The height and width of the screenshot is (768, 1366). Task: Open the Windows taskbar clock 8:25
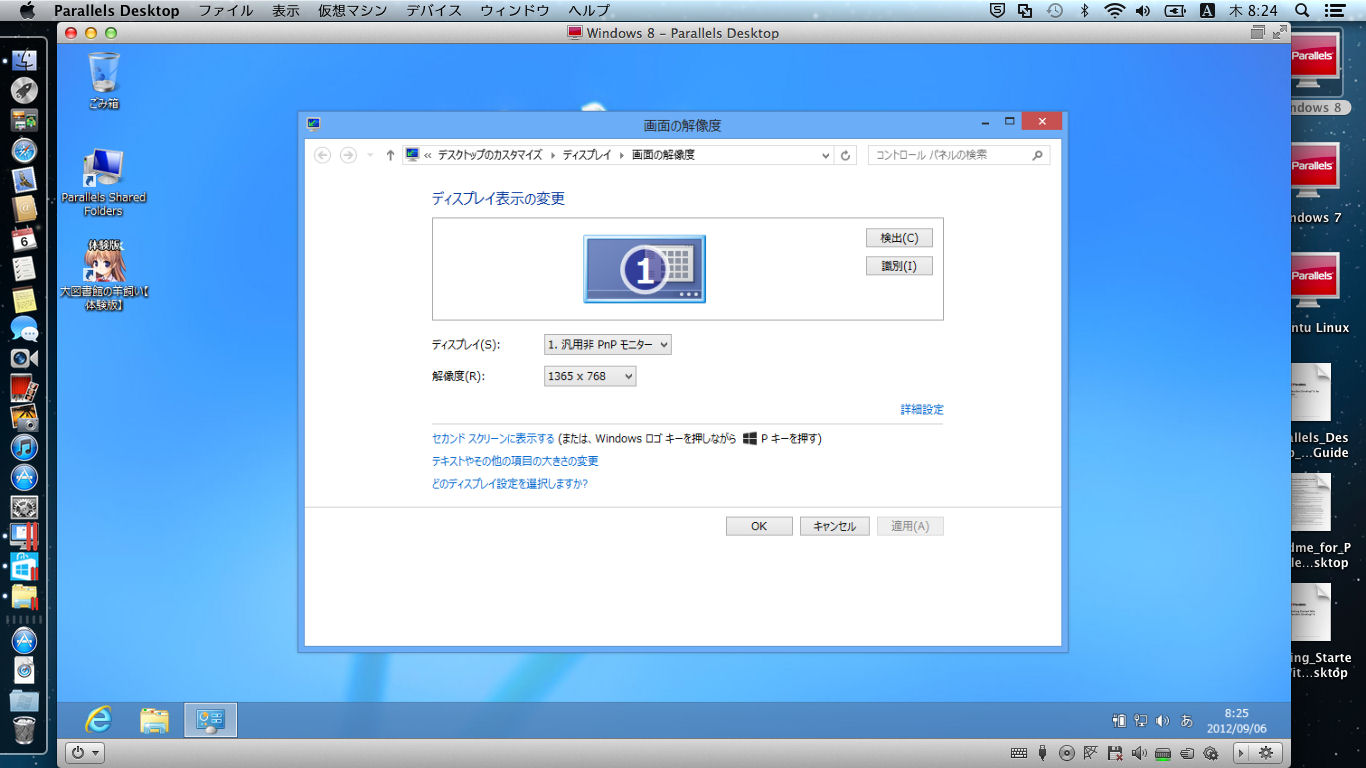1236,720
